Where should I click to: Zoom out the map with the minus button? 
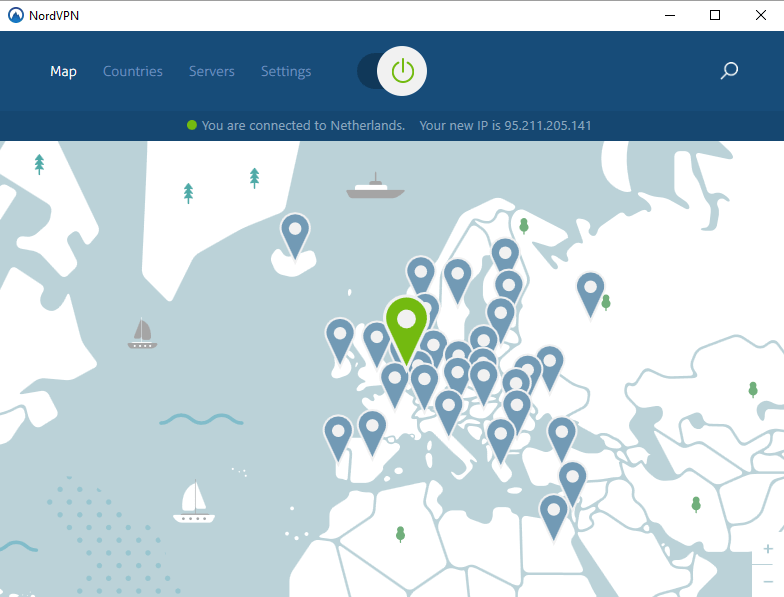tap(768, 581)
